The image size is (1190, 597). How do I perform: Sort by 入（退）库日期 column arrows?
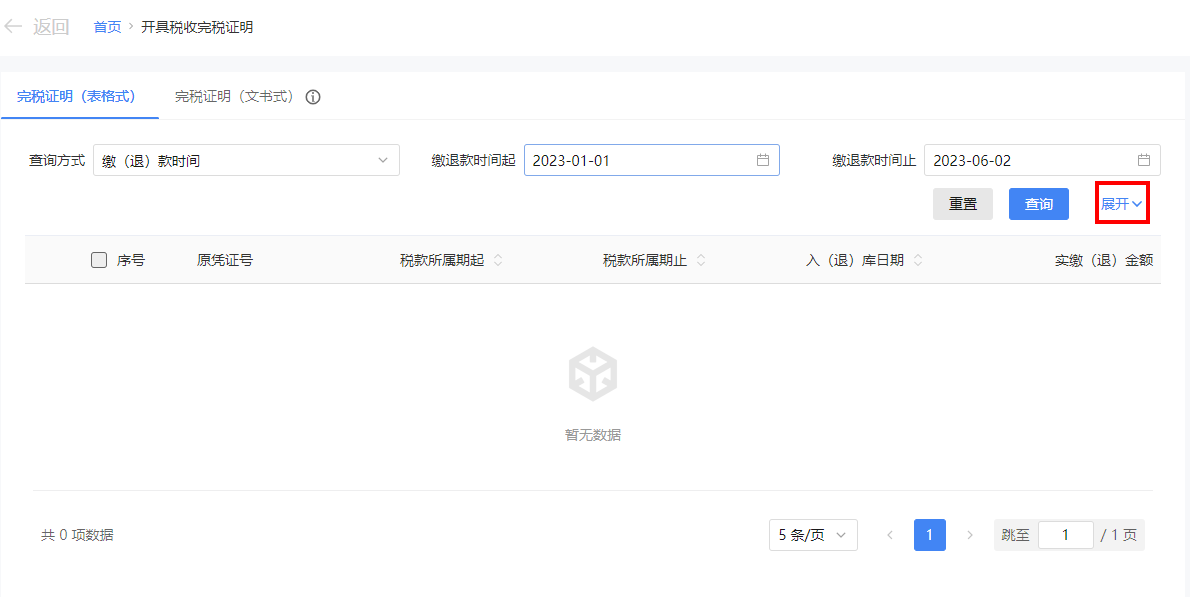pyautogui.click(x=918, y=260)
